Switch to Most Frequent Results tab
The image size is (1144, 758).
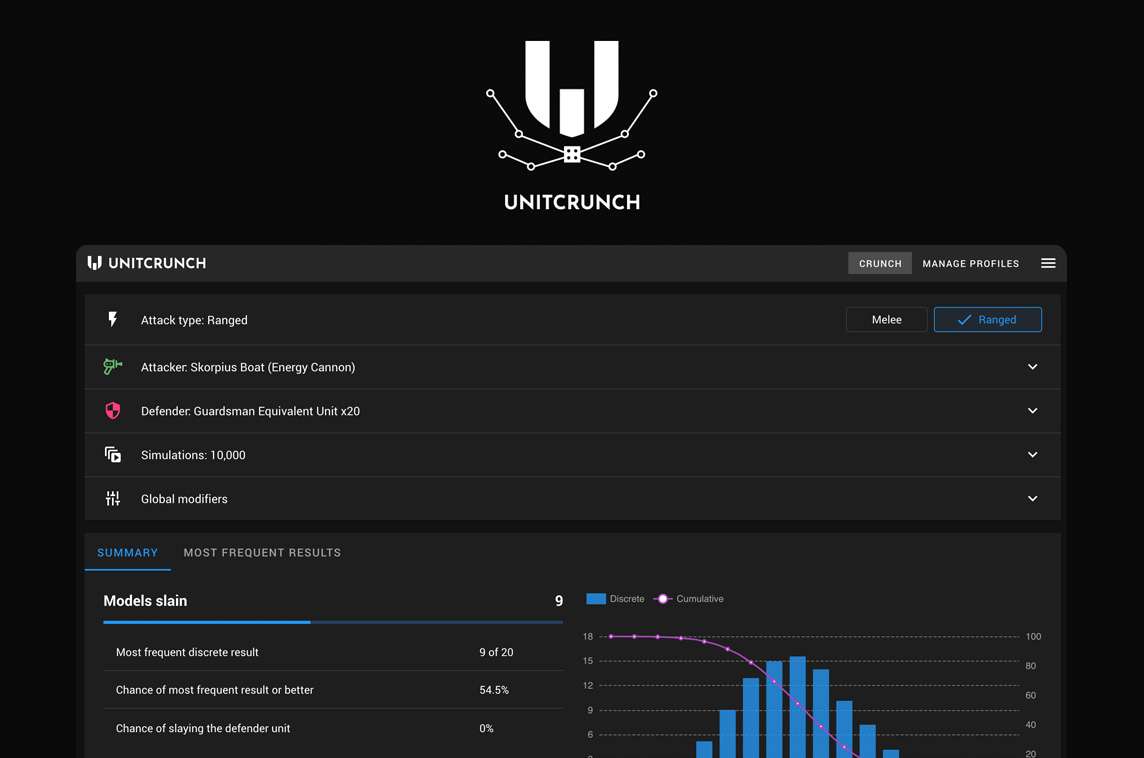[262, 552]
